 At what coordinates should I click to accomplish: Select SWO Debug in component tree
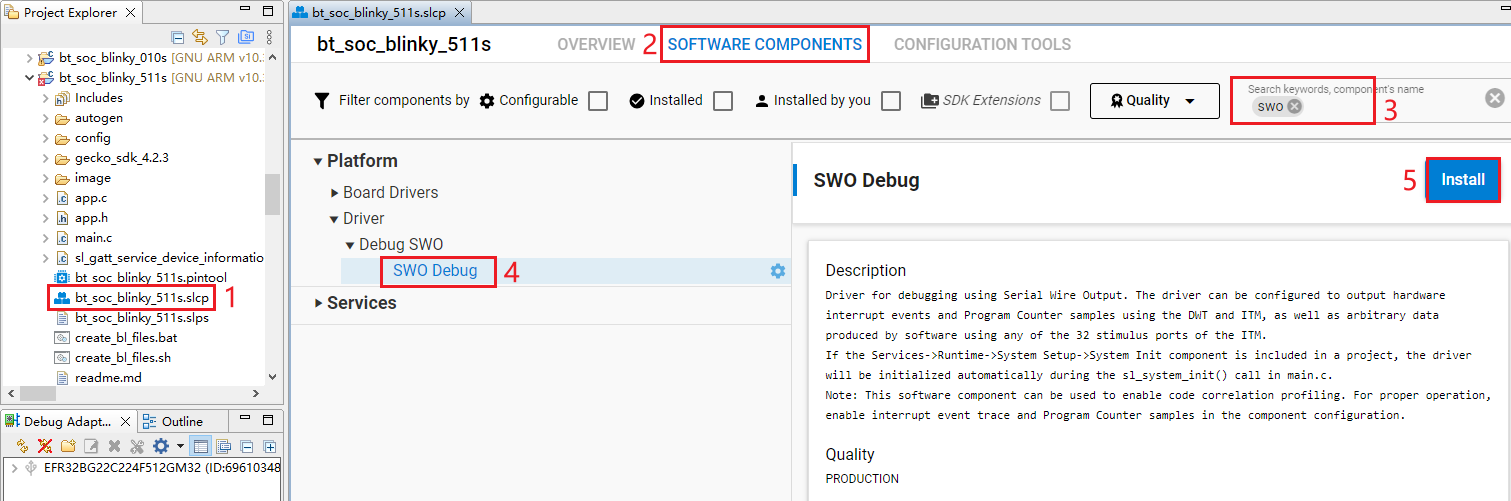pos(435,271)
